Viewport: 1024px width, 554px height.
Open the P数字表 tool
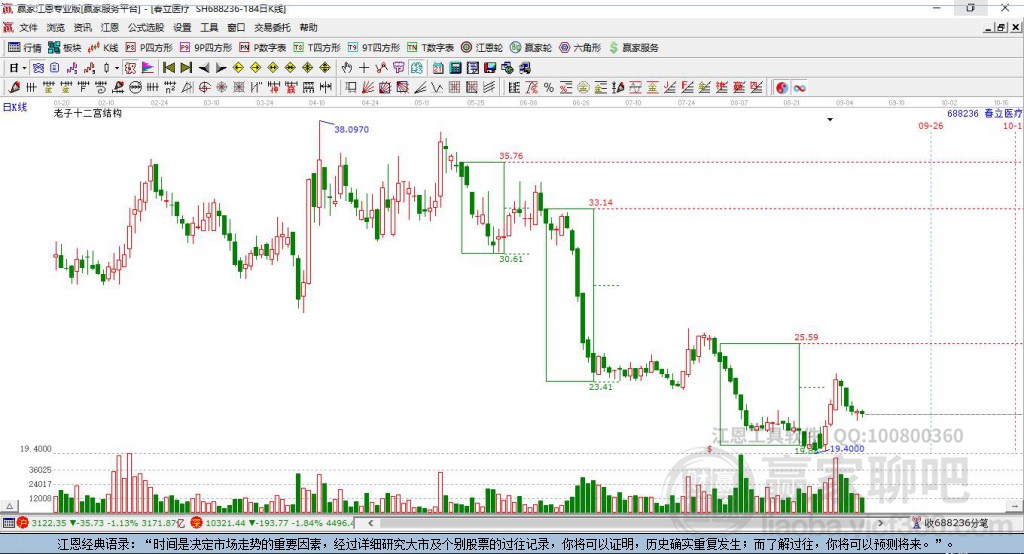tap(263, 48)
